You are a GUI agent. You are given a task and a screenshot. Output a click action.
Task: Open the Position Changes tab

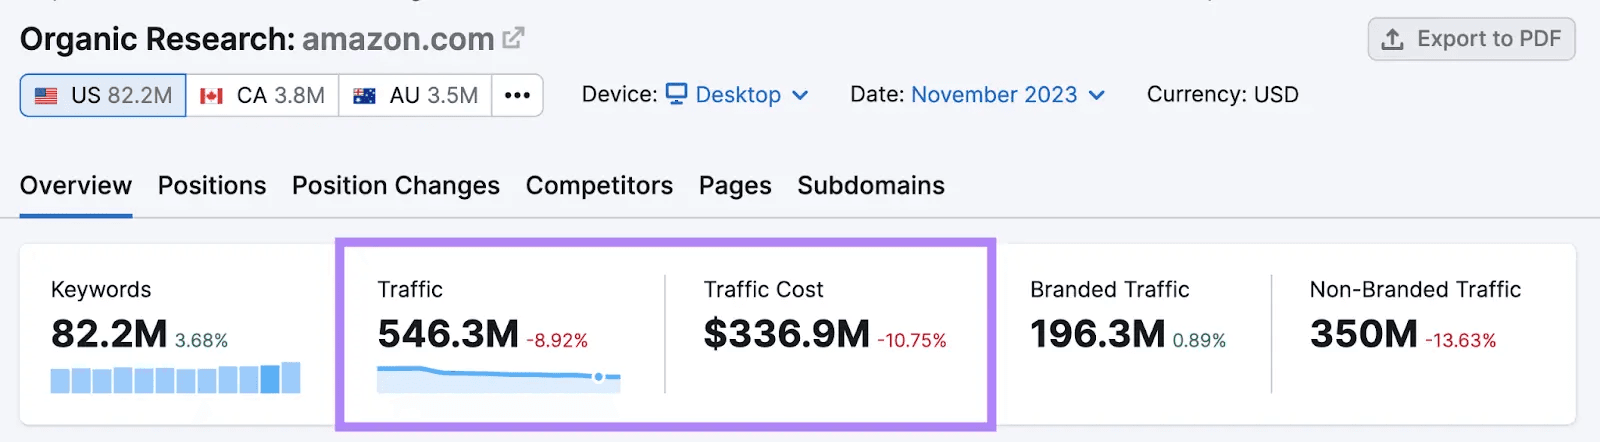point(396,186)
